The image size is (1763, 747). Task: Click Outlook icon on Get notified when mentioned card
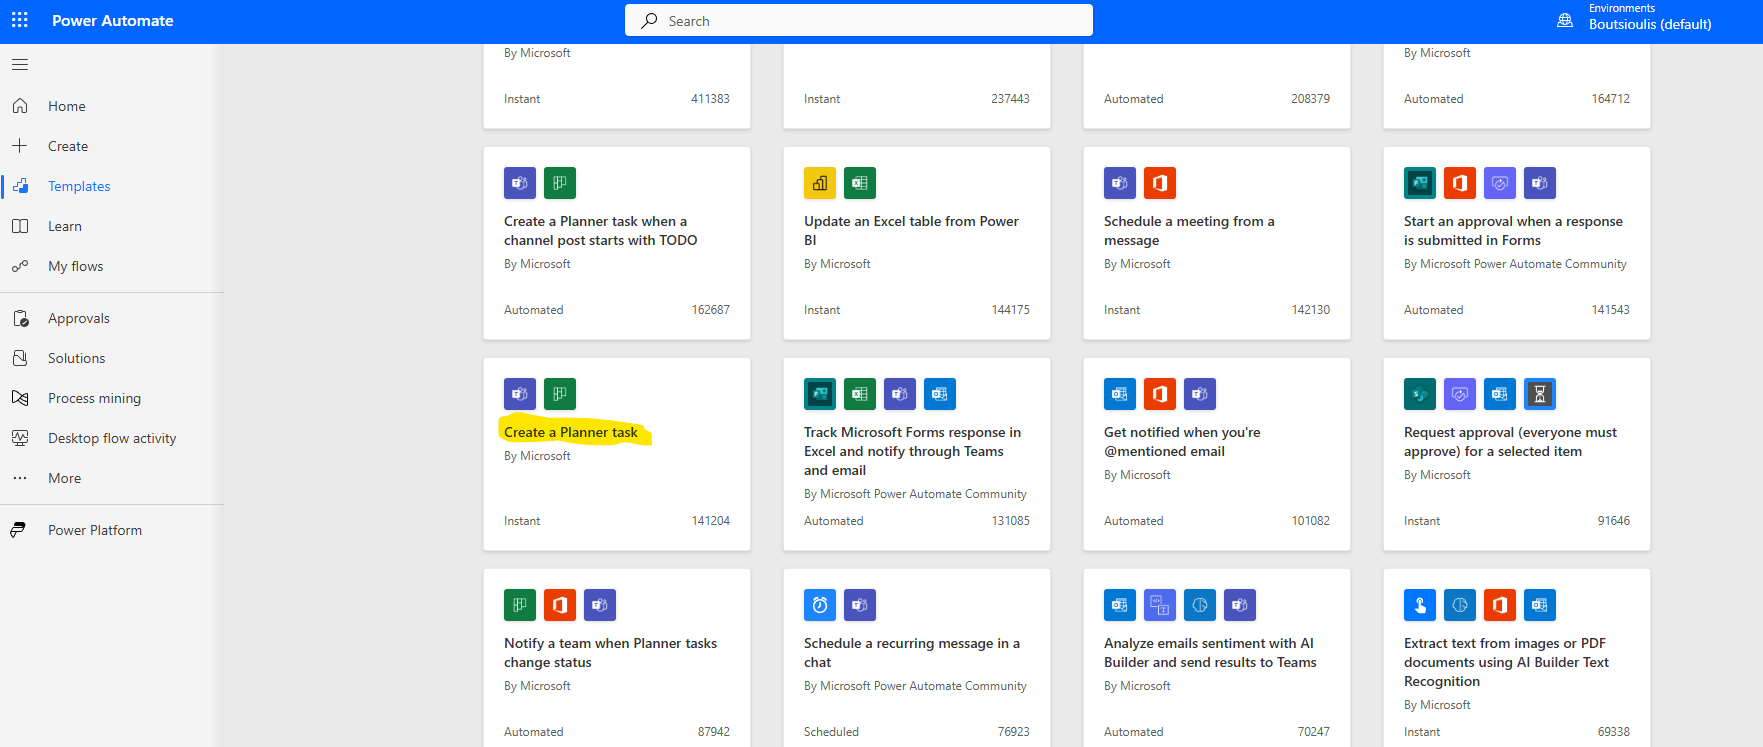coord(1120,394)
